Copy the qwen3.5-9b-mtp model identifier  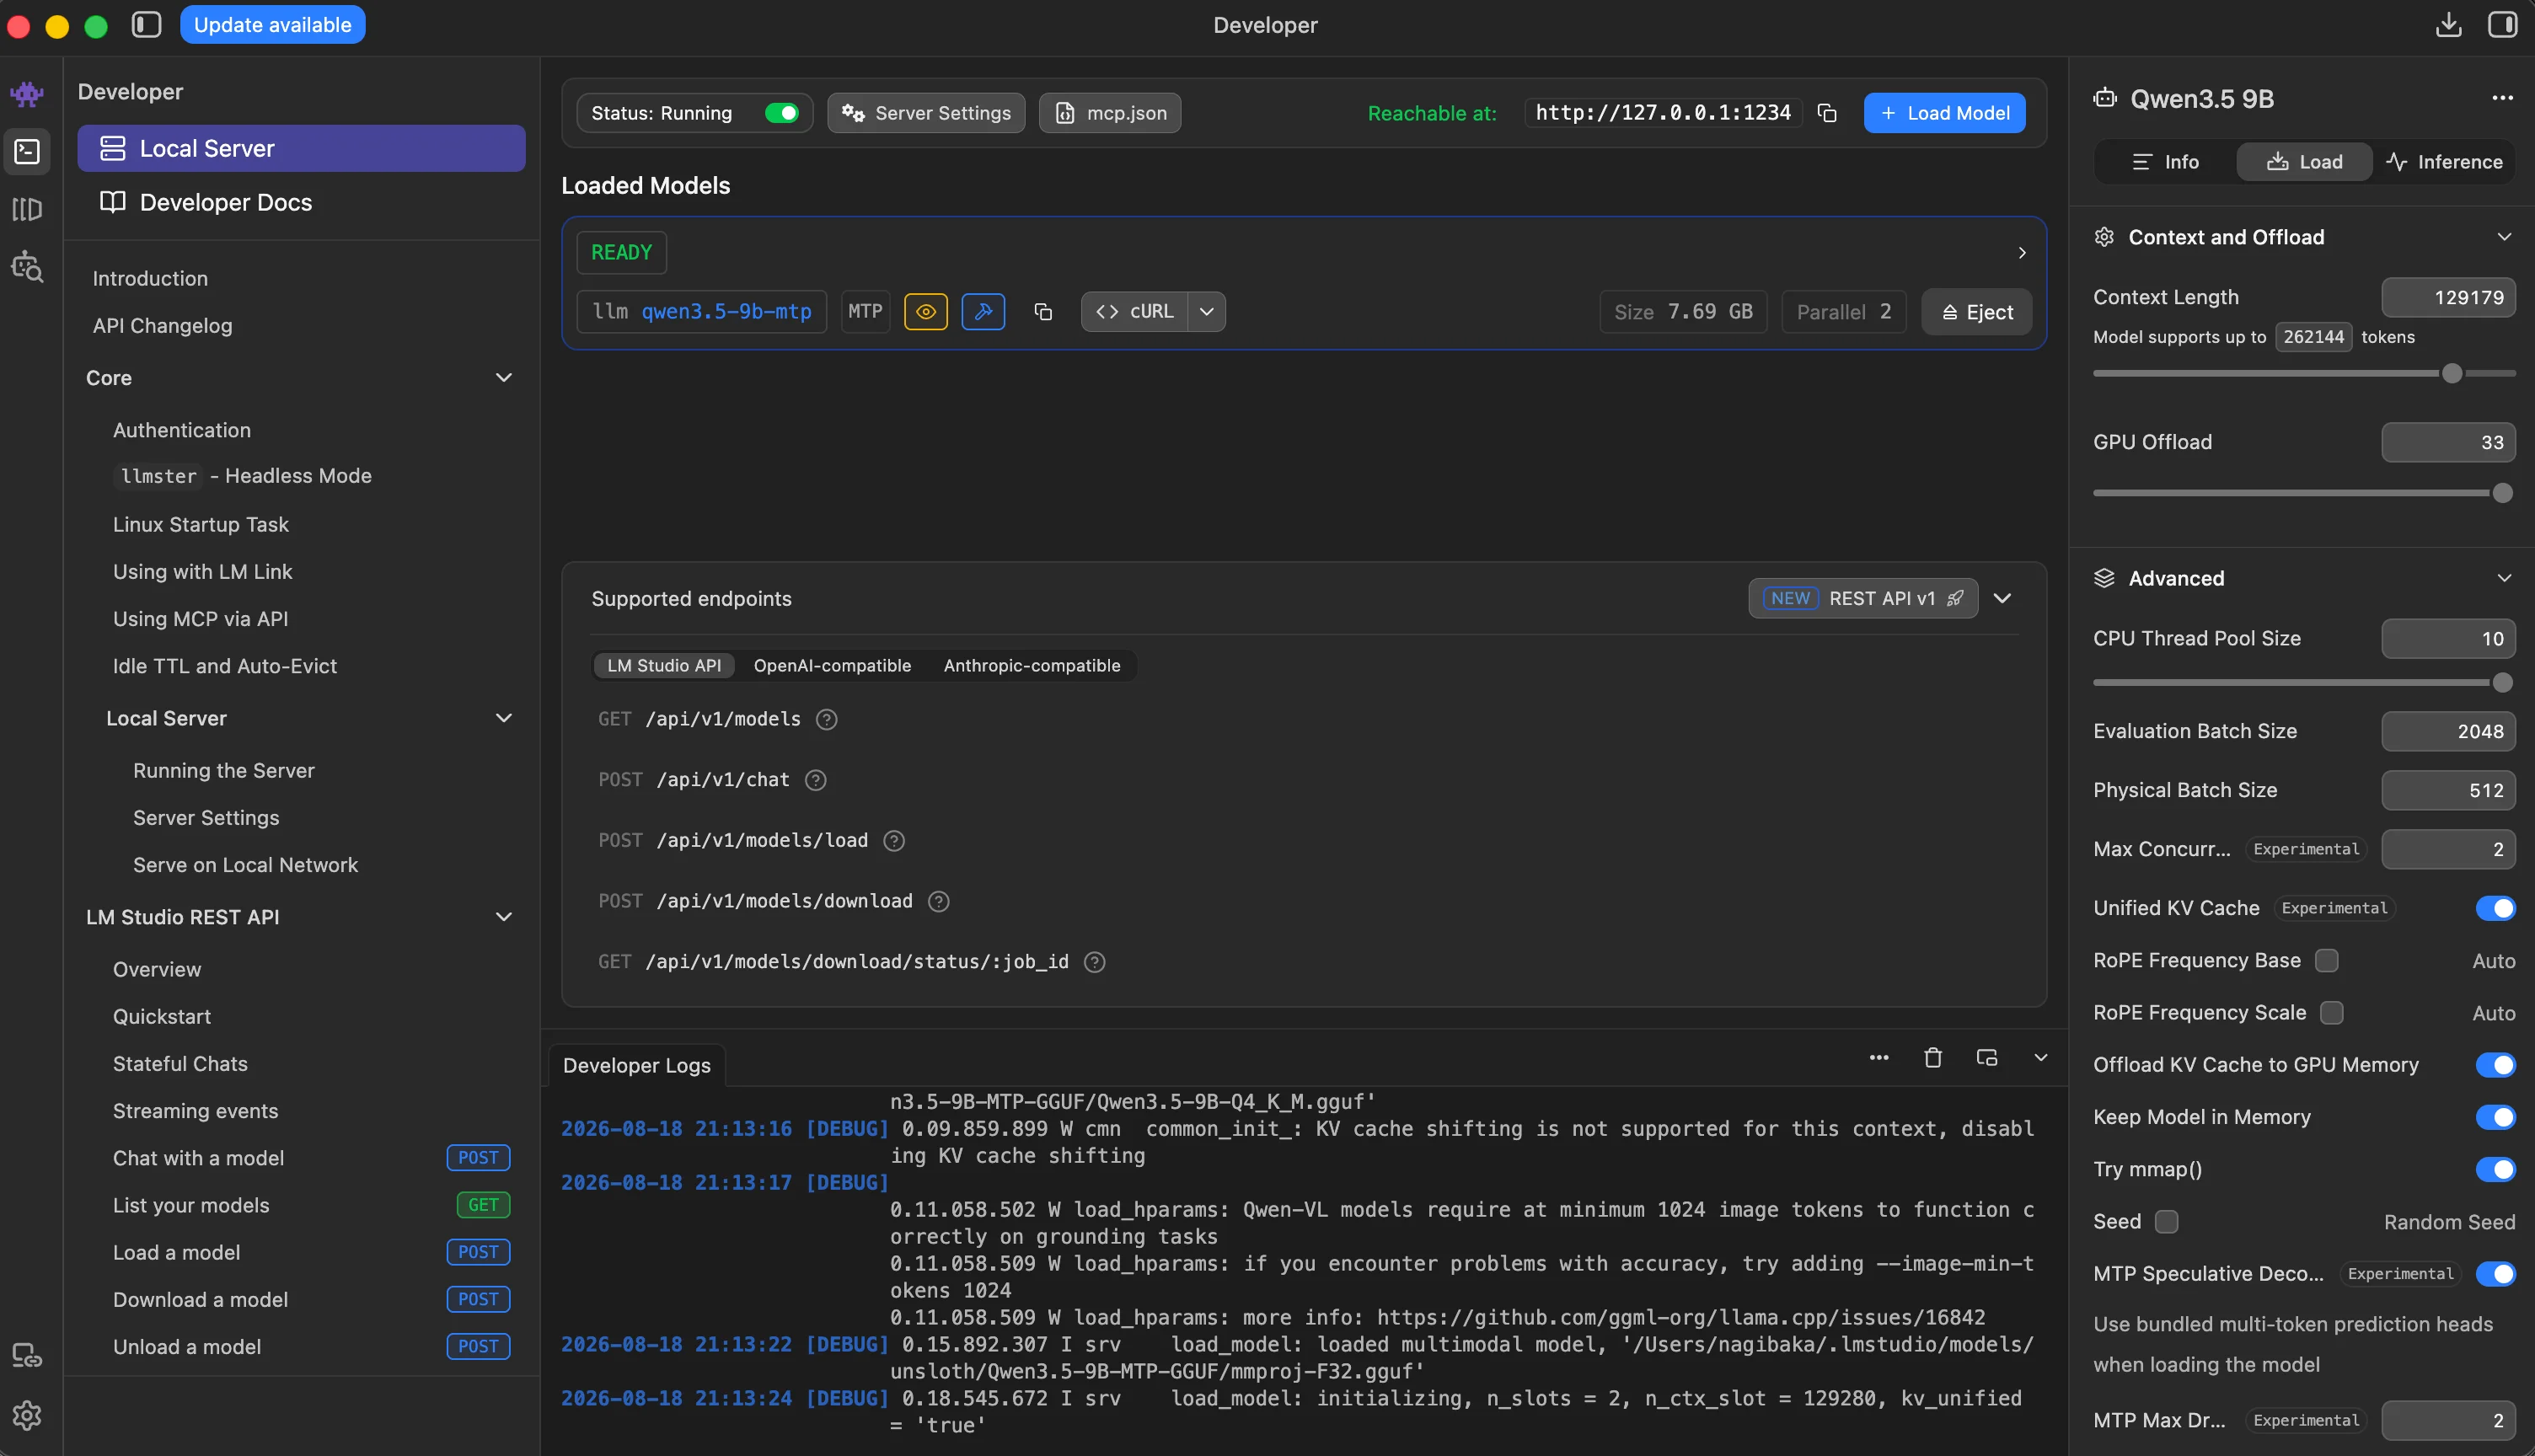[x=1043, y=312]
